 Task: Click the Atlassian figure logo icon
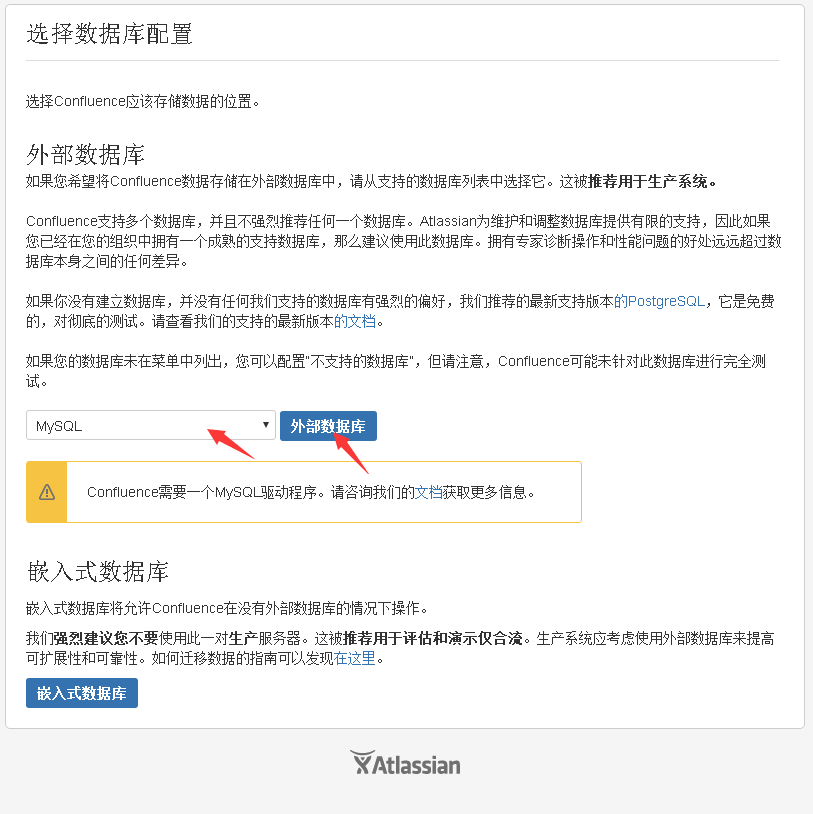[362, 762]
